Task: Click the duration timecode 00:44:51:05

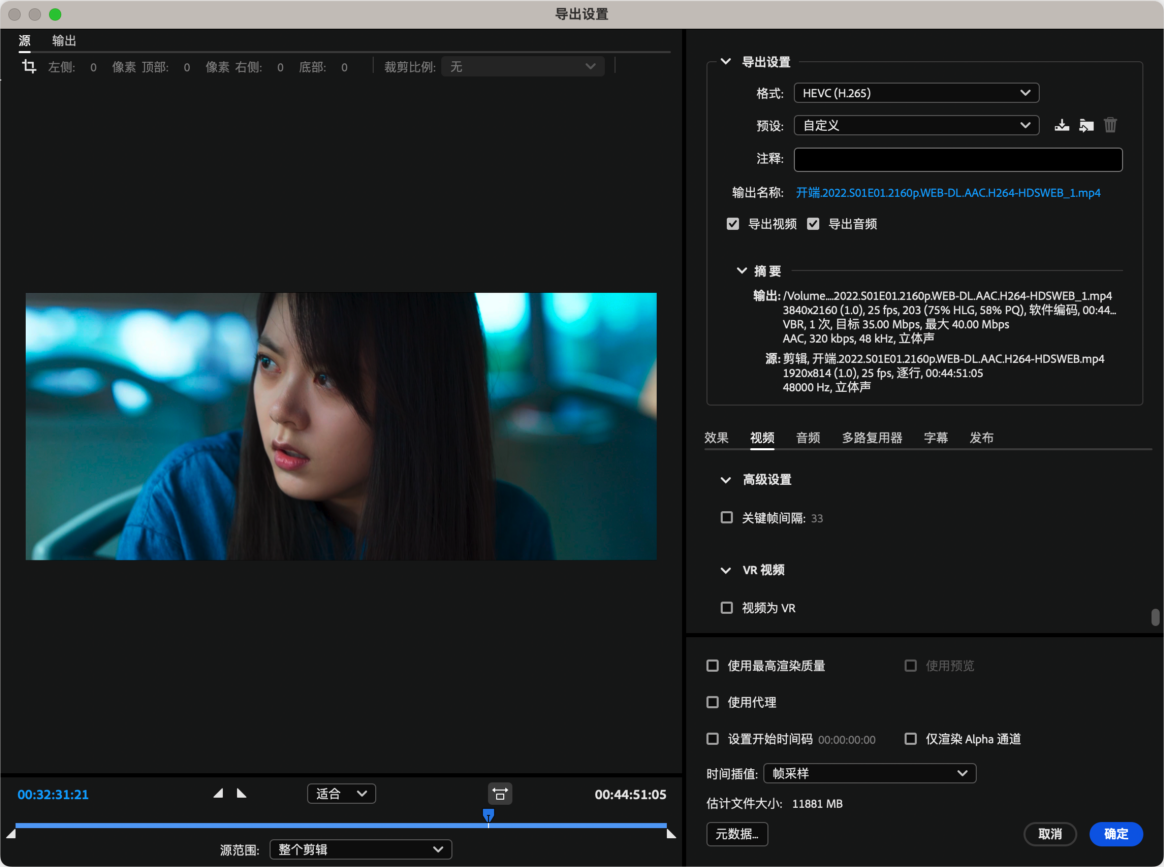Action: pos(630,794)
